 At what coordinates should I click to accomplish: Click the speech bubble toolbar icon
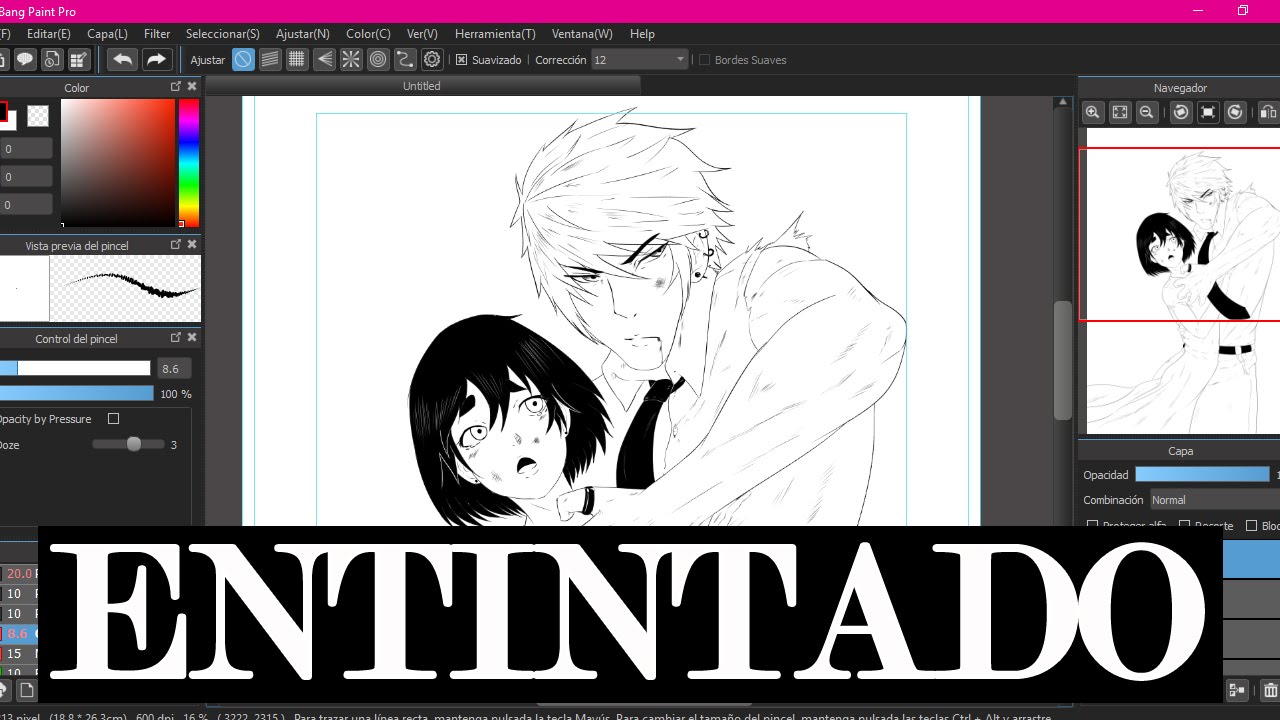[25, 59]
